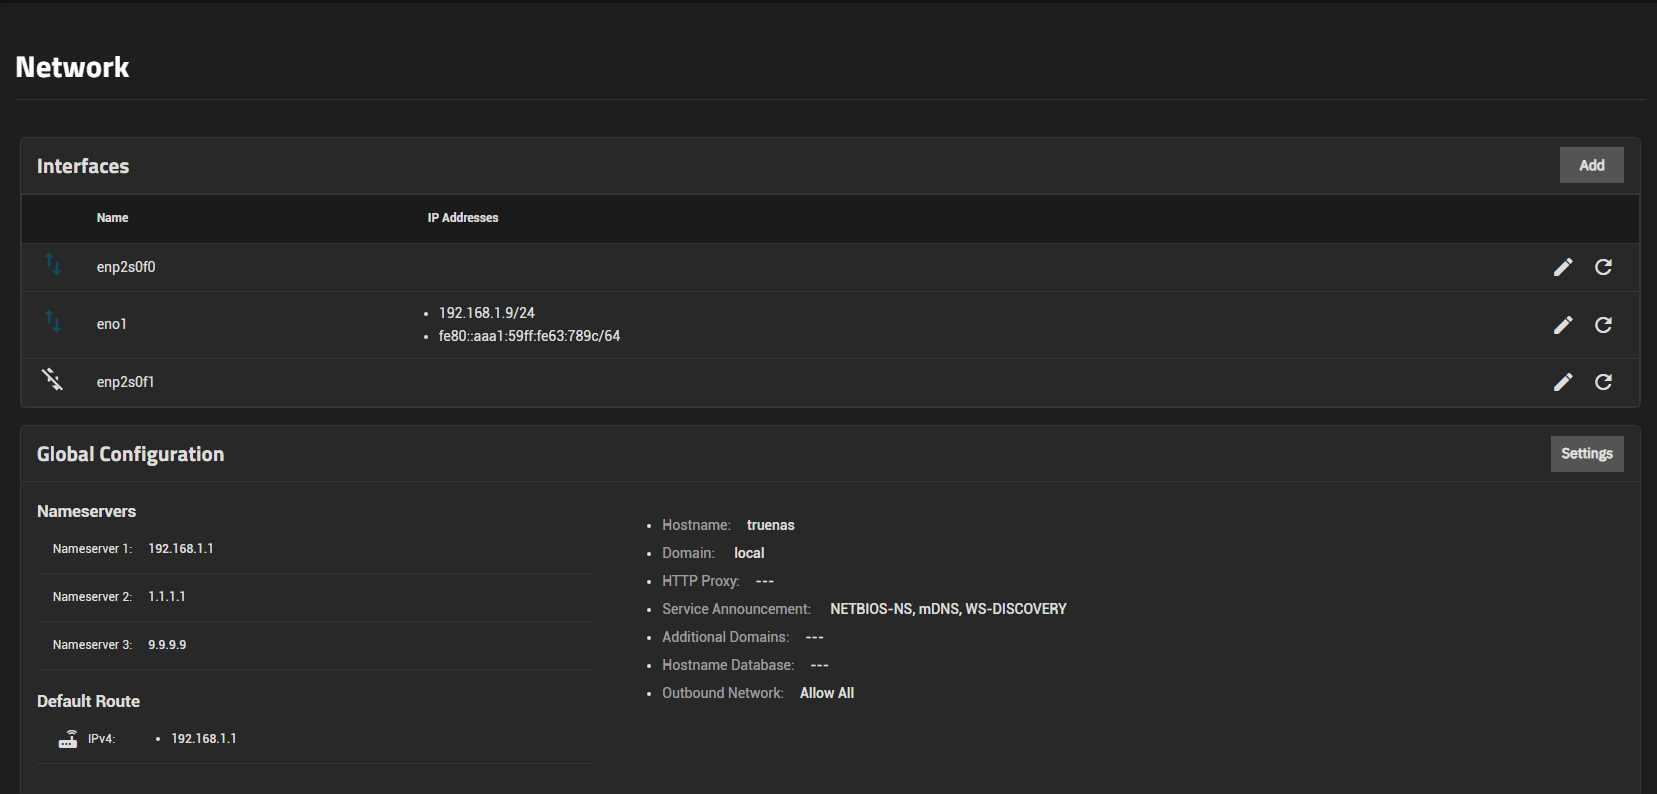Click the IP Addresses column header
This screenshot has width=1657, height=794.
point(463,218)
